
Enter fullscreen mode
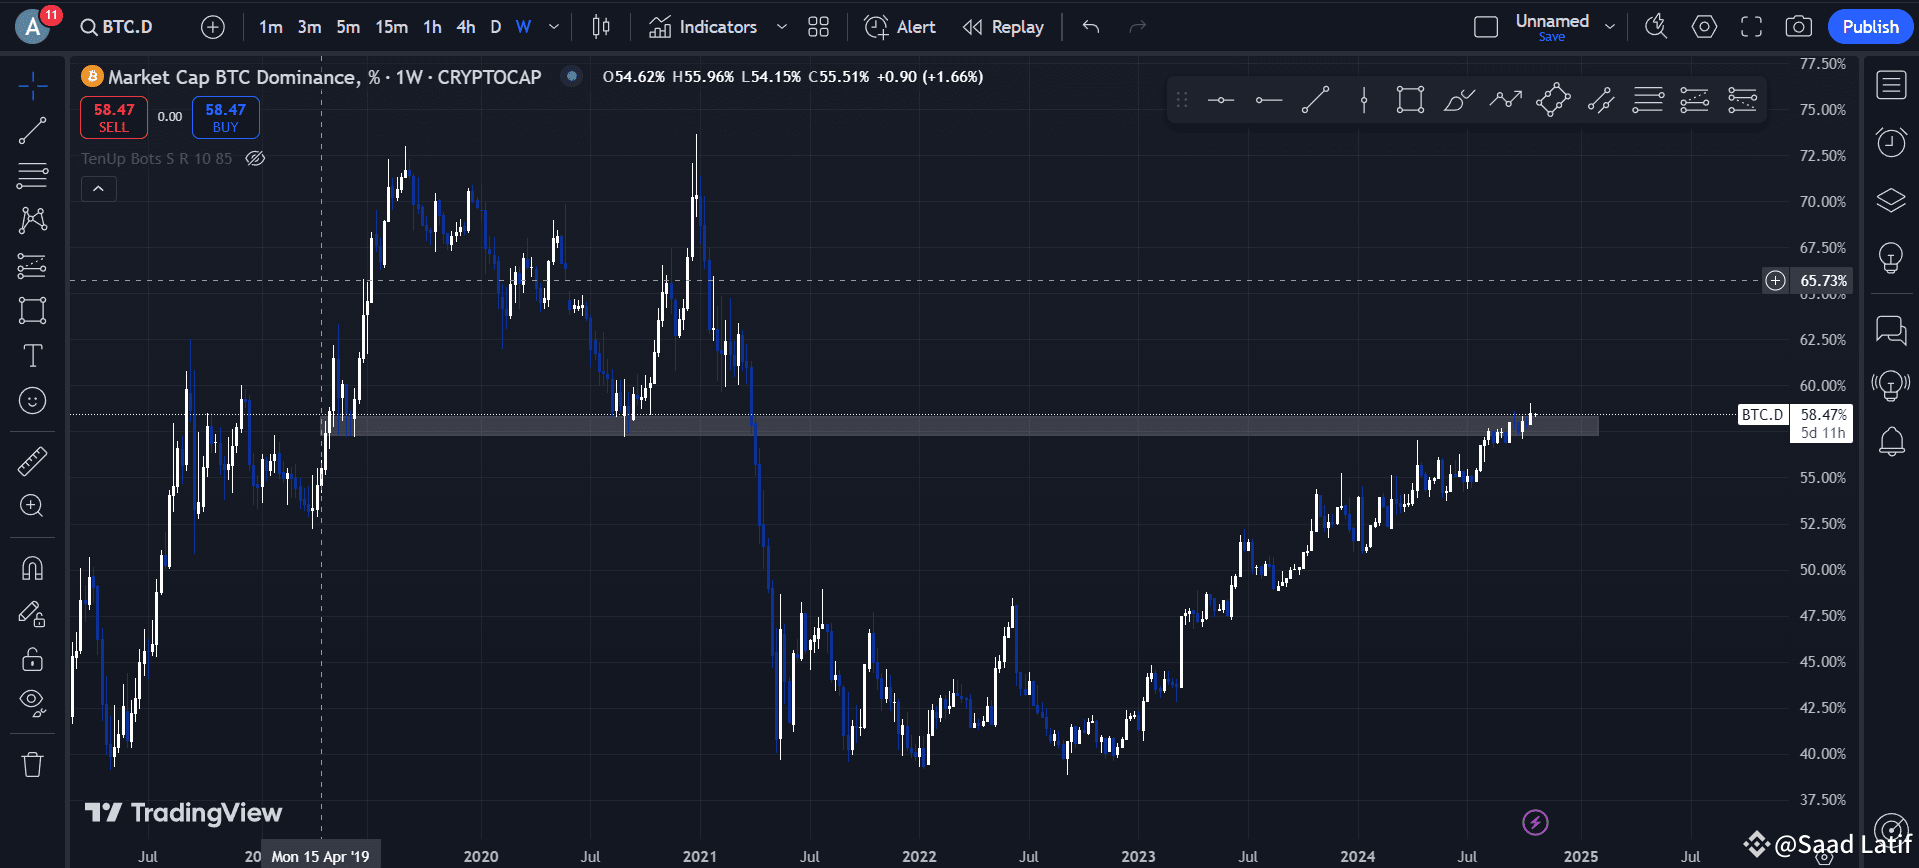click(1751, 27)
